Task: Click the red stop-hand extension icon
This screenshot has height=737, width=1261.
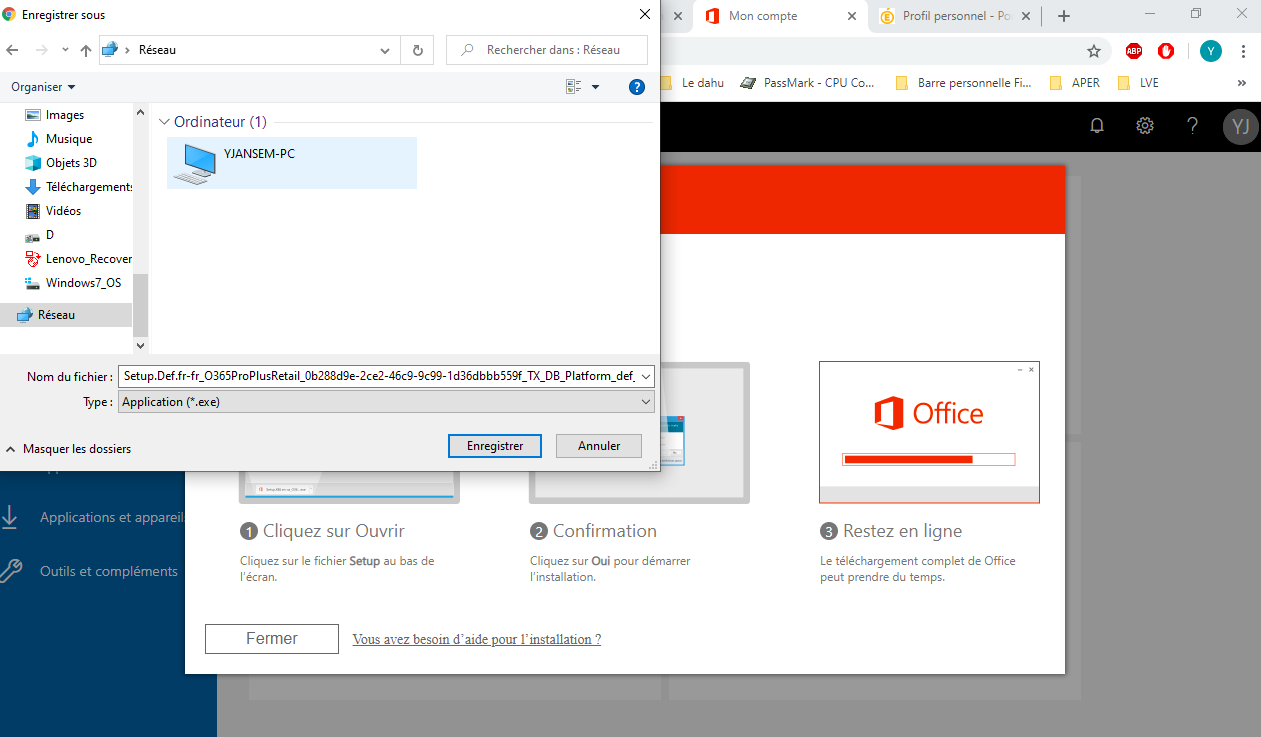Action: click(x=1166, y=51)
